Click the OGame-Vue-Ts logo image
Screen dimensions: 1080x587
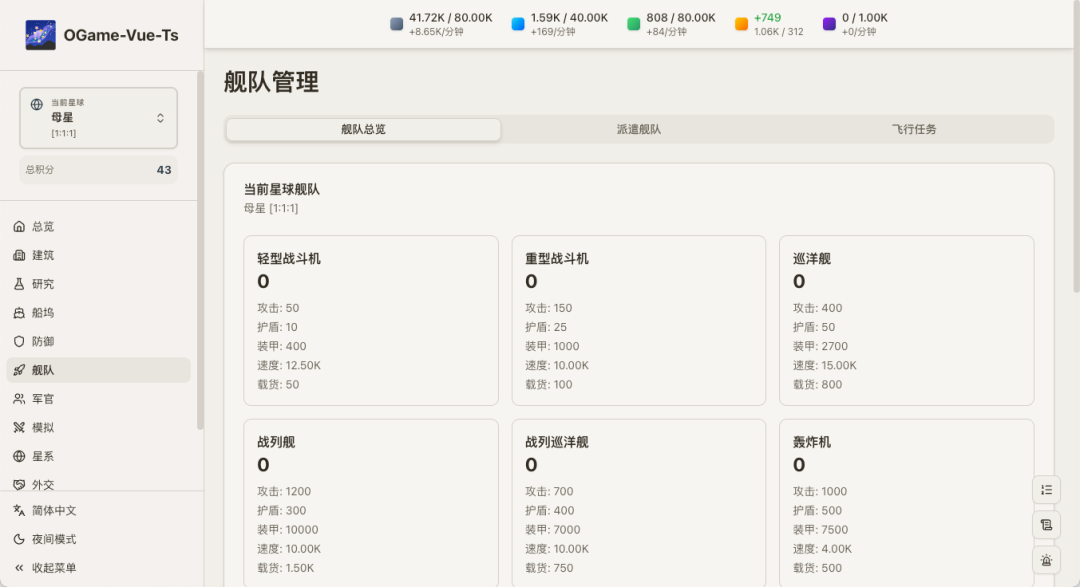pyautogui.click(x=41, y=35)
